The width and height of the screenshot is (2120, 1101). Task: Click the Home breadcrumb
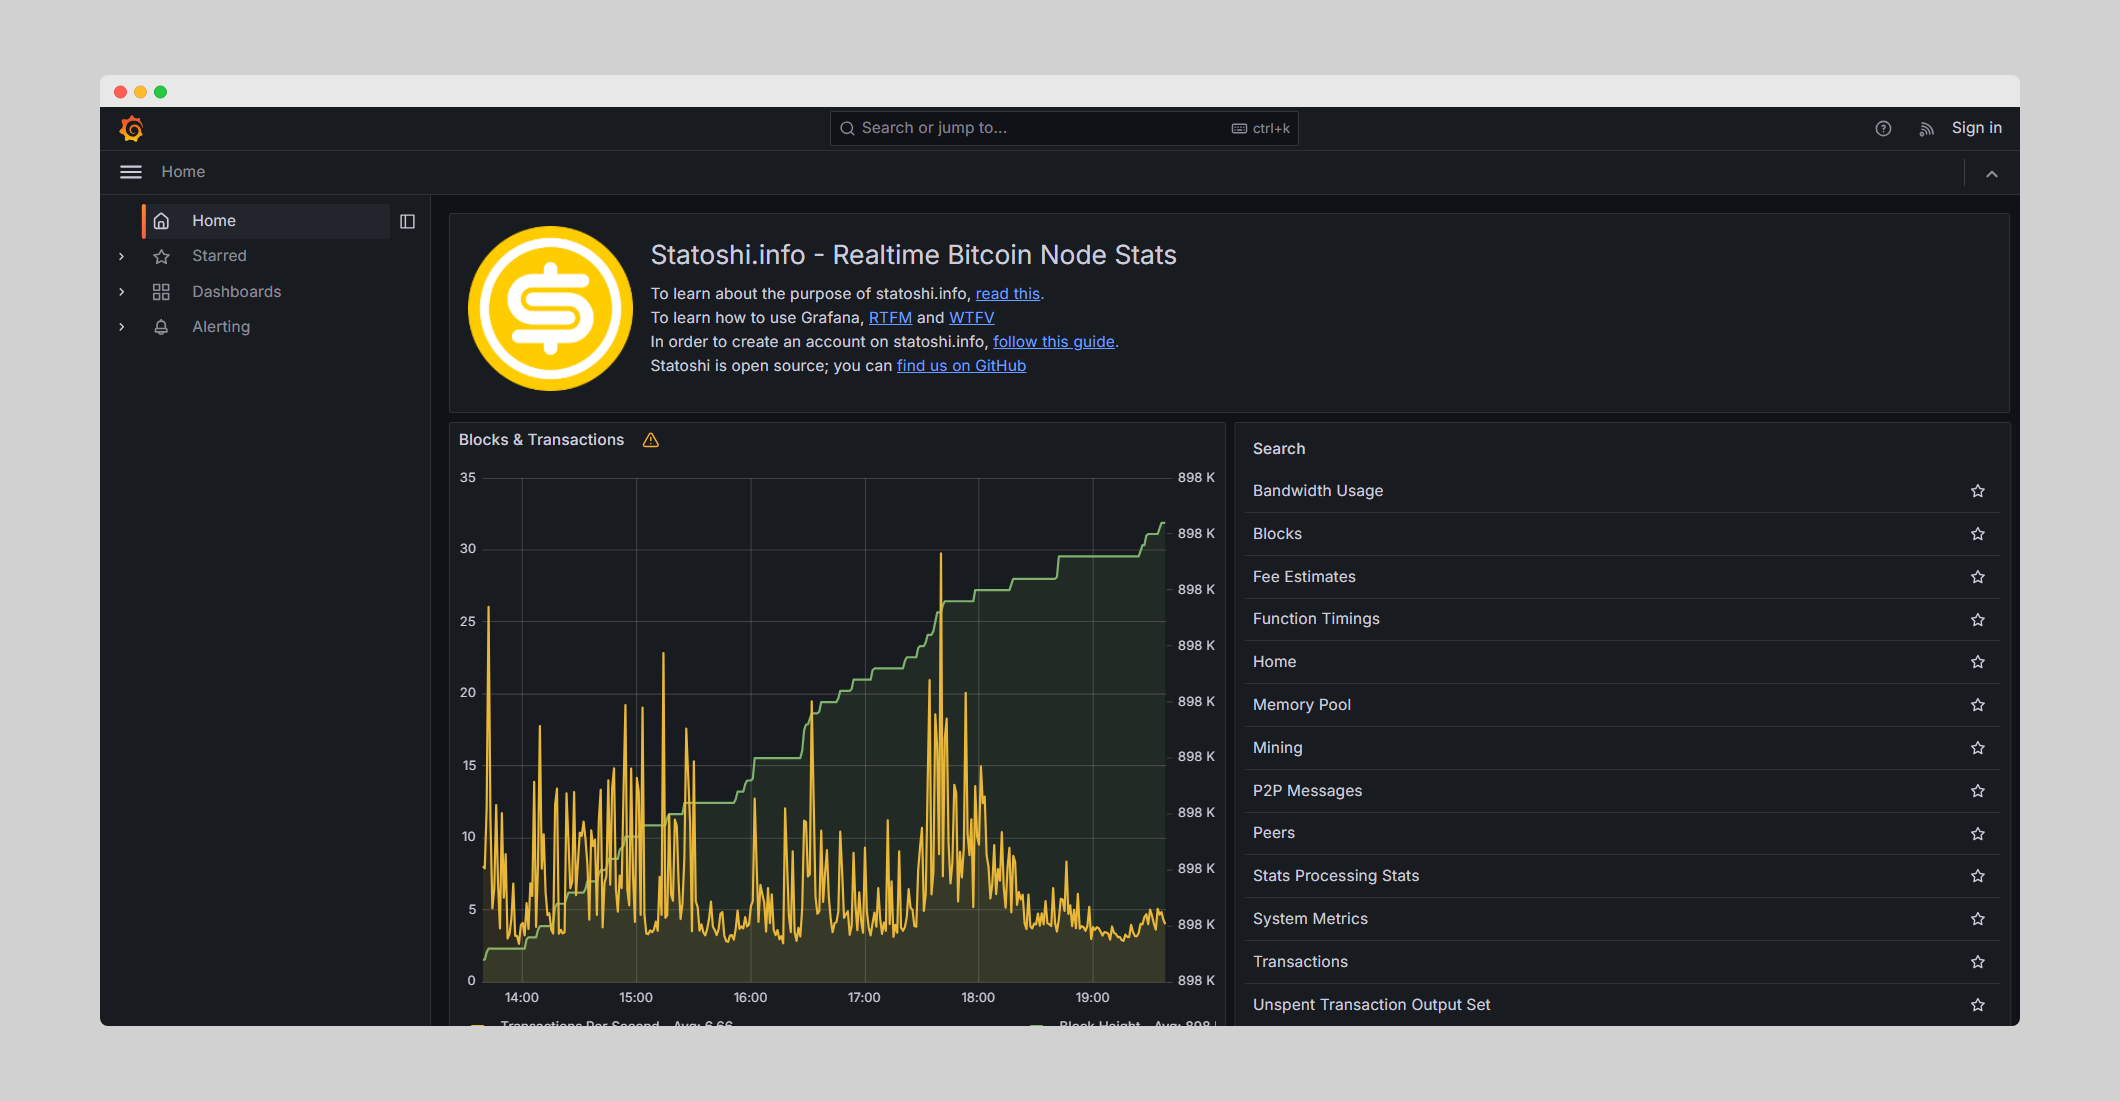click(x=183, y=172)
